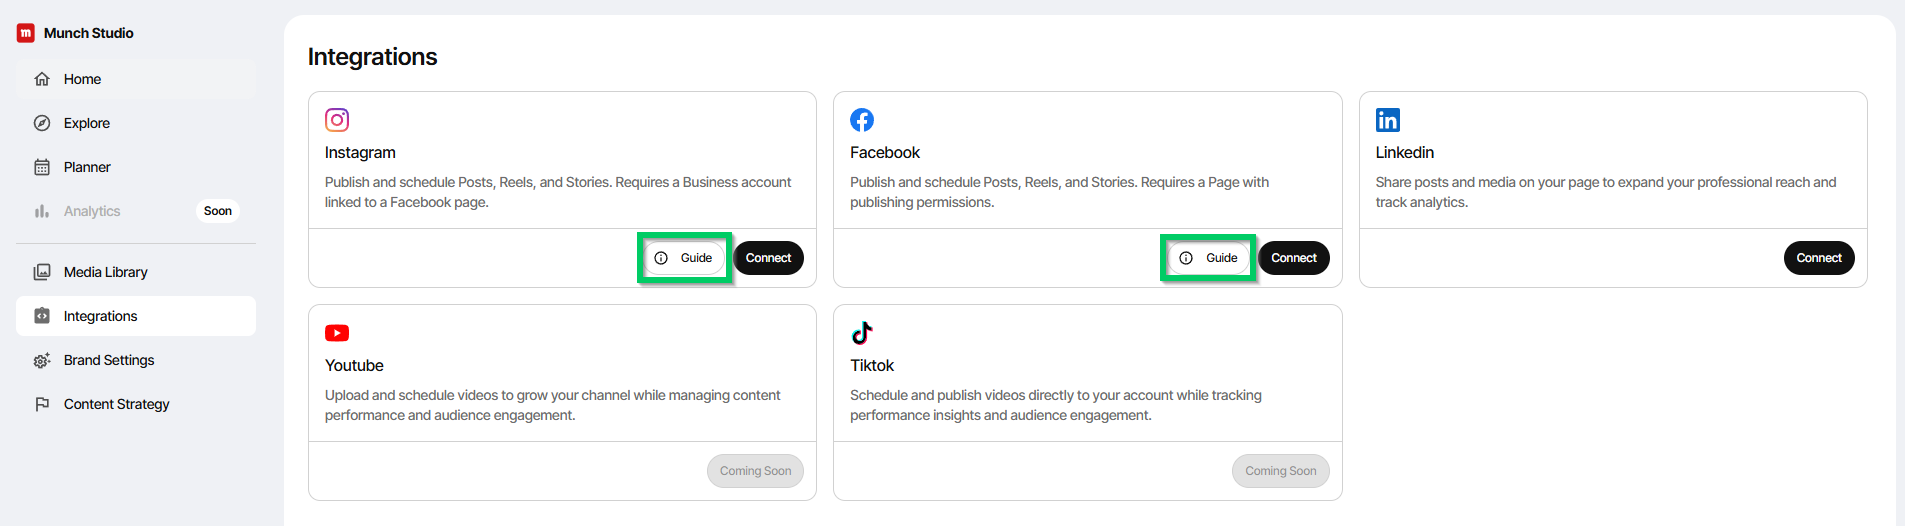Click the Explore compass icon

click(x=42, y=123)
